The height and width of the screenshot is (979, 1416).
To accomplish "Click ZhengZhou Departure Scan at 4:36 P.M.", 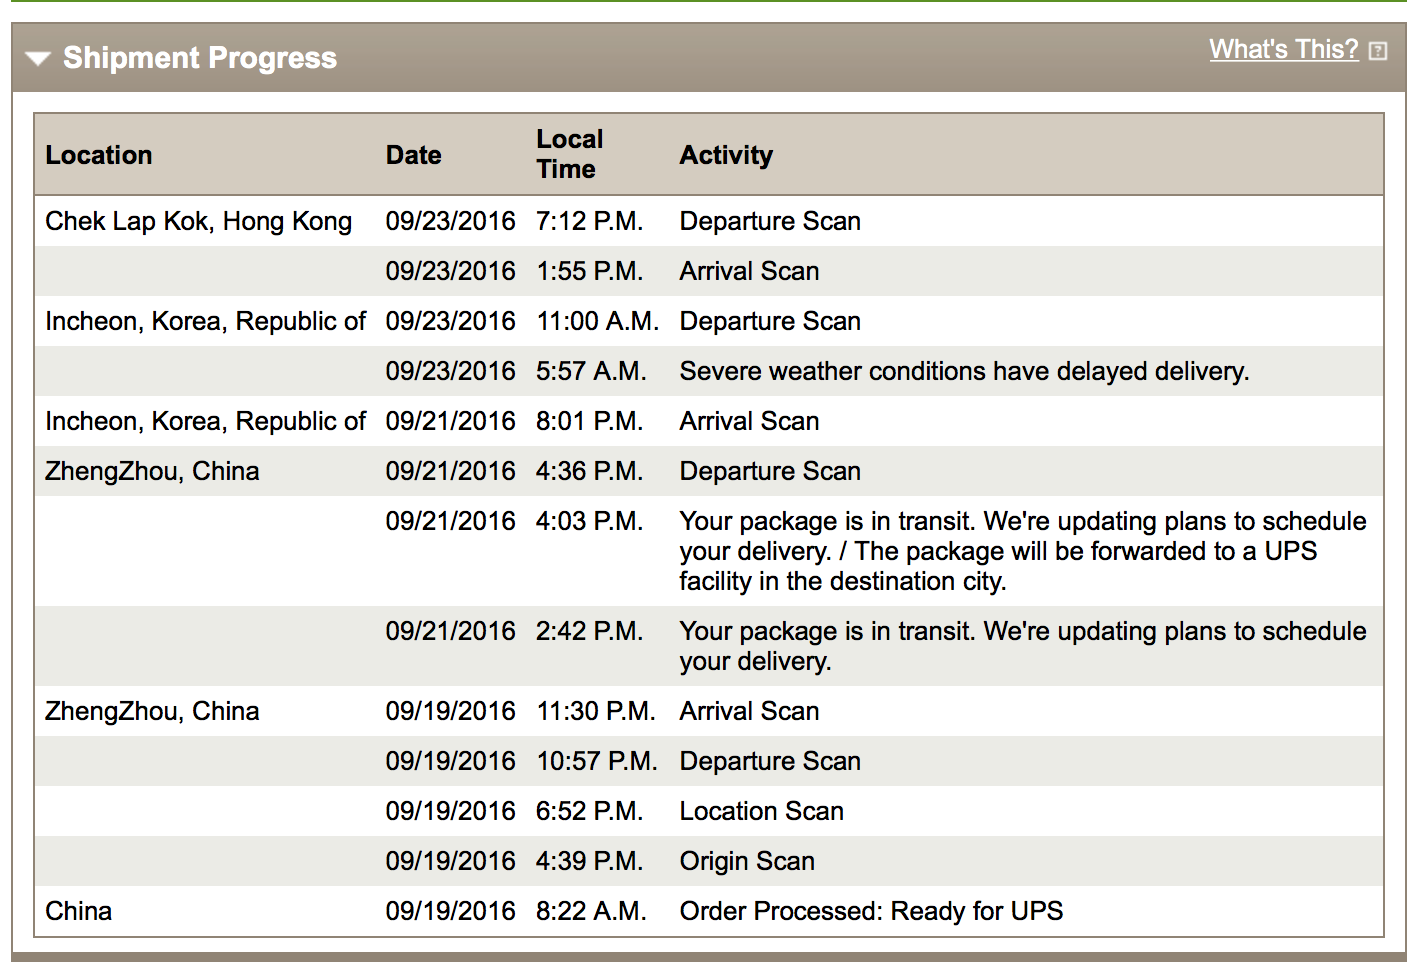I will [709, 471].
